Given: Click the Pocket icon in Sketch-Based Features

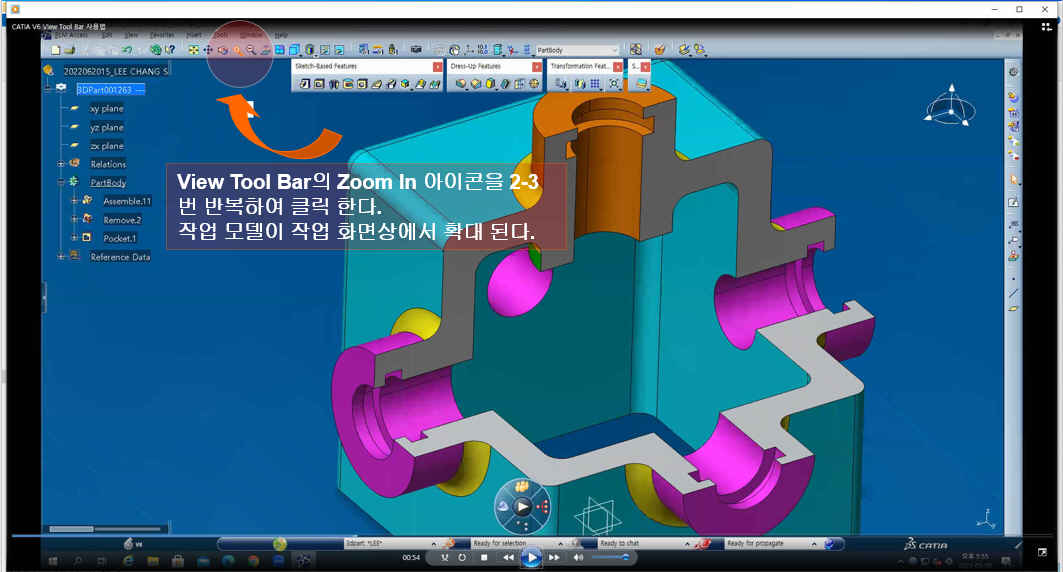Looking at the screenshot, I should [319, 83].
